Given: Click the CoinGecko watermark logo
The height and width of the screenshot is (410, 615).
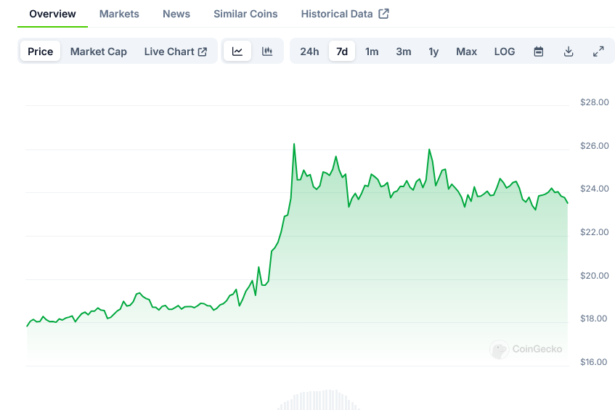Looking at the screenshot, I should click(x=526, y=349).
